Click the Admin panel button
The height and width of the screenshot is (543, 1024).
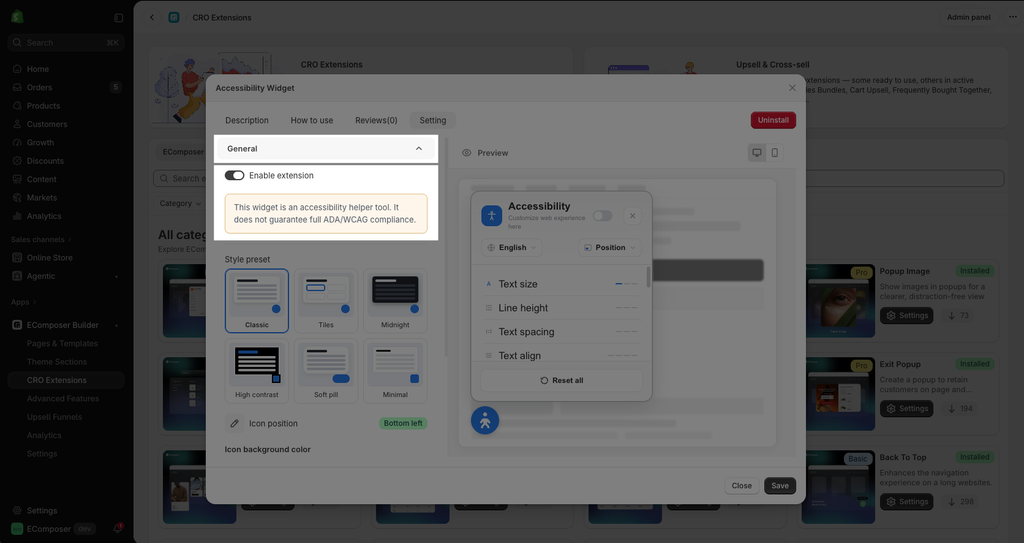pyautogui.click(x=968, y=18)
